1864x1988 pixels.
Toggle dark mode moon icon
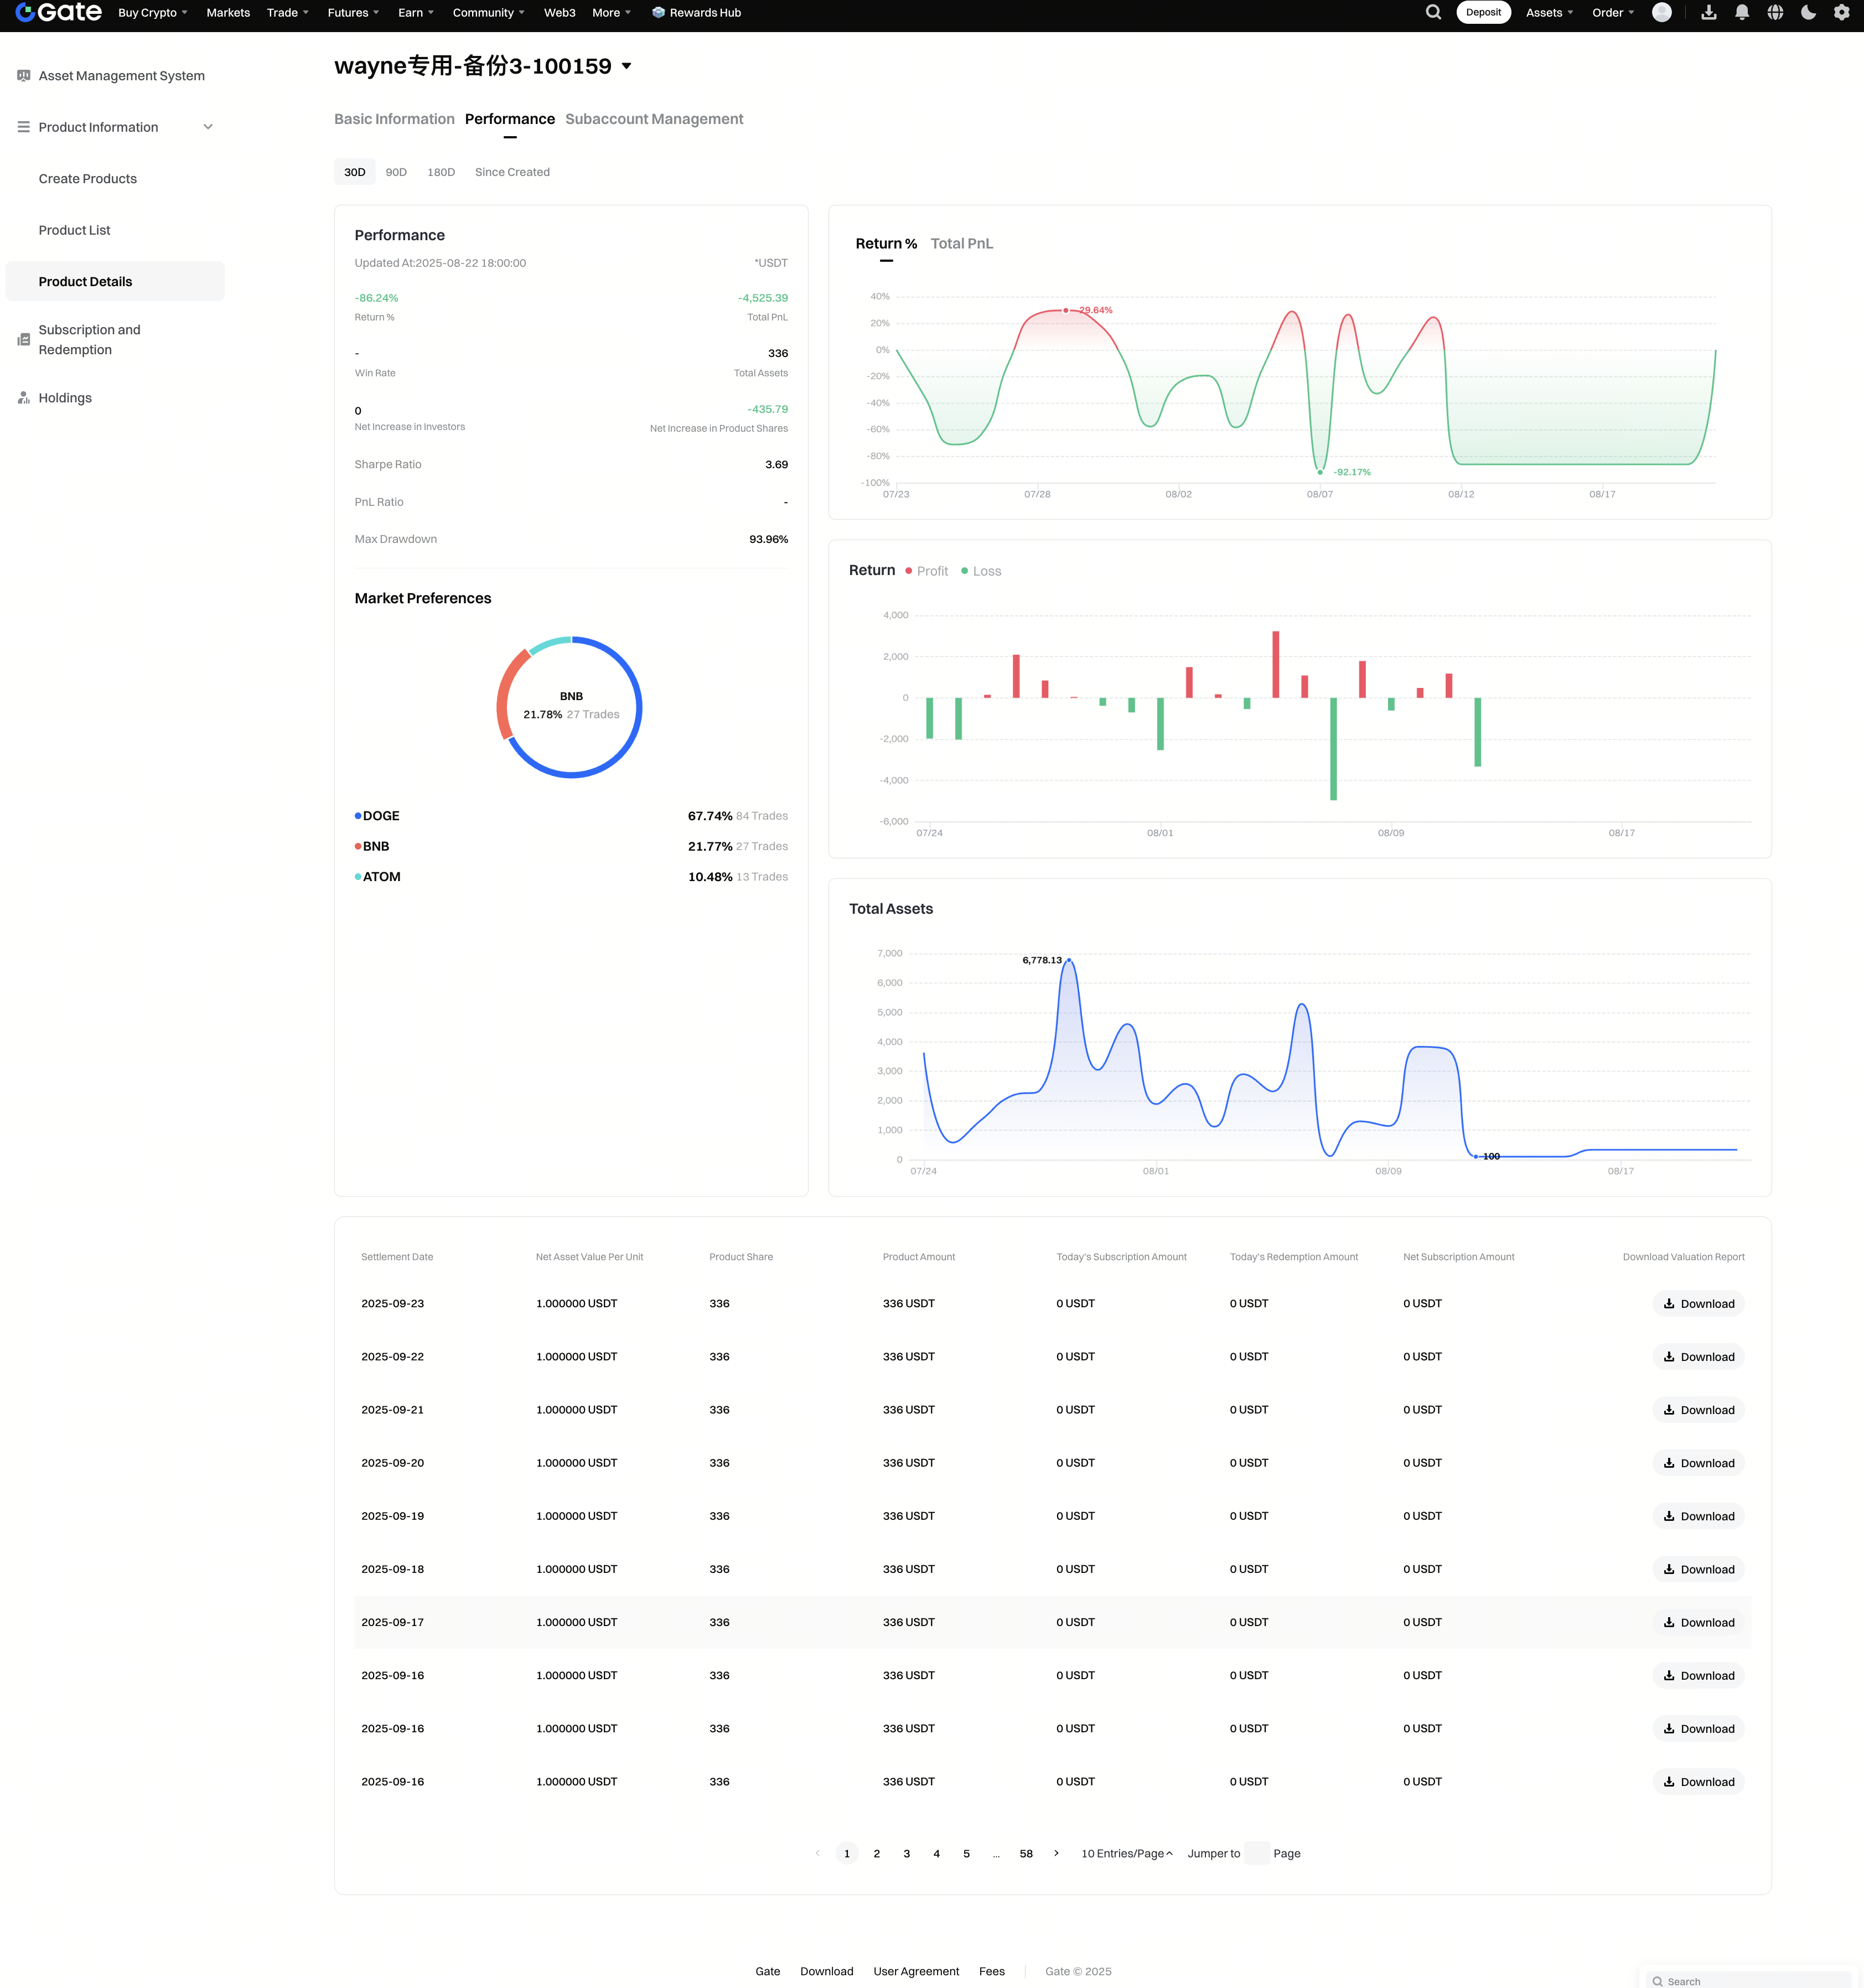tap(1808, 13)
